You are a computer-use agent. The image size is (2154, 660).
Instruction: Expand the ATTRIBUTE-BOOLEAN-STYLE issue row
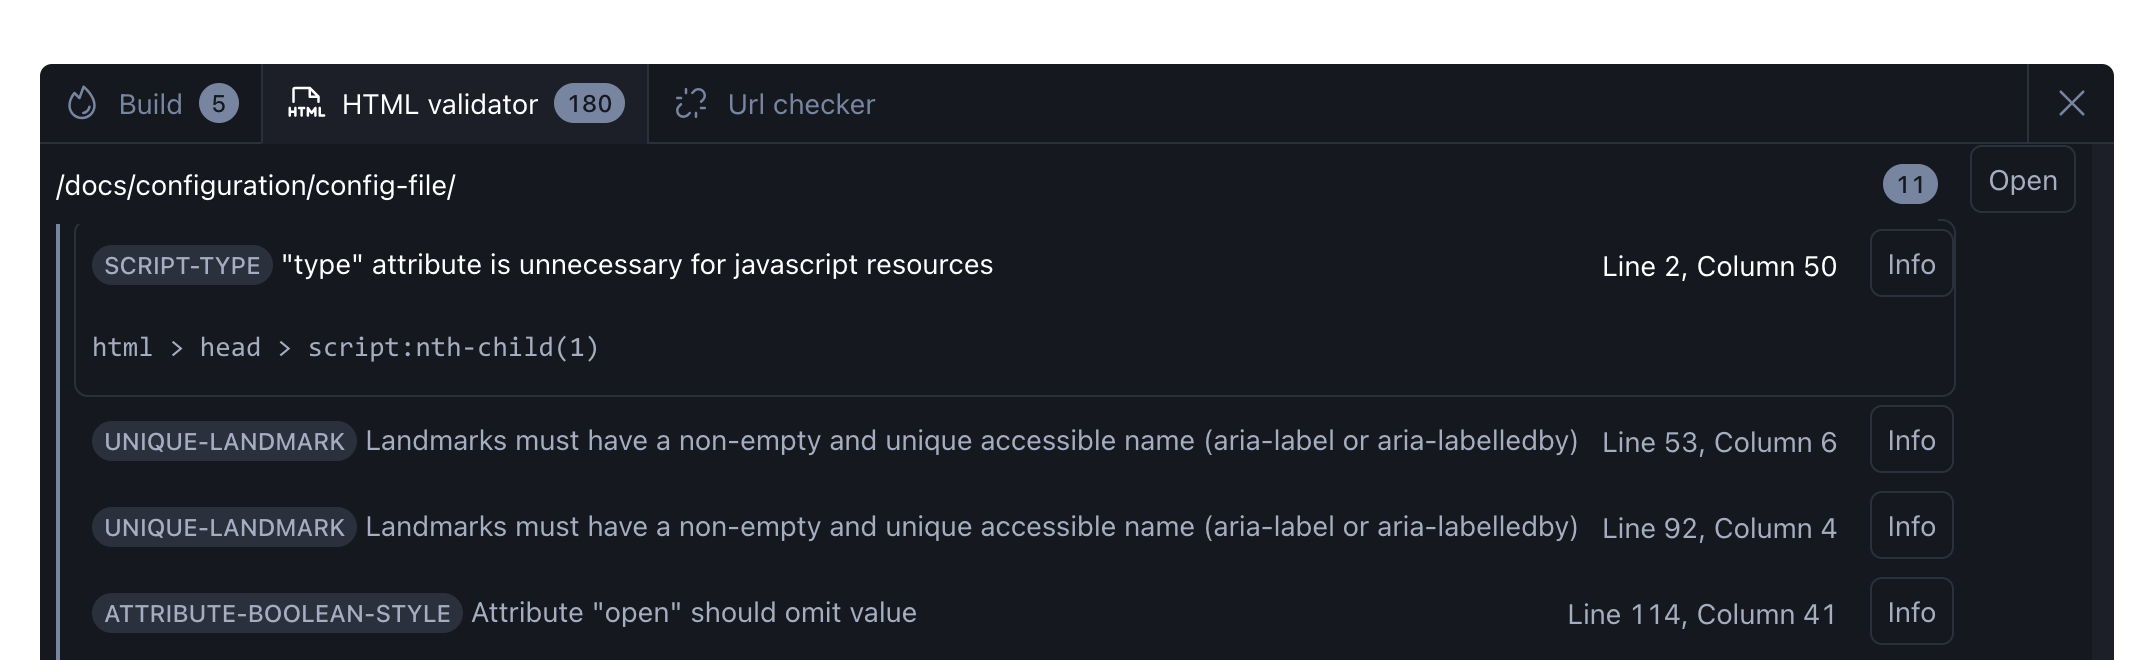[693, 613]
